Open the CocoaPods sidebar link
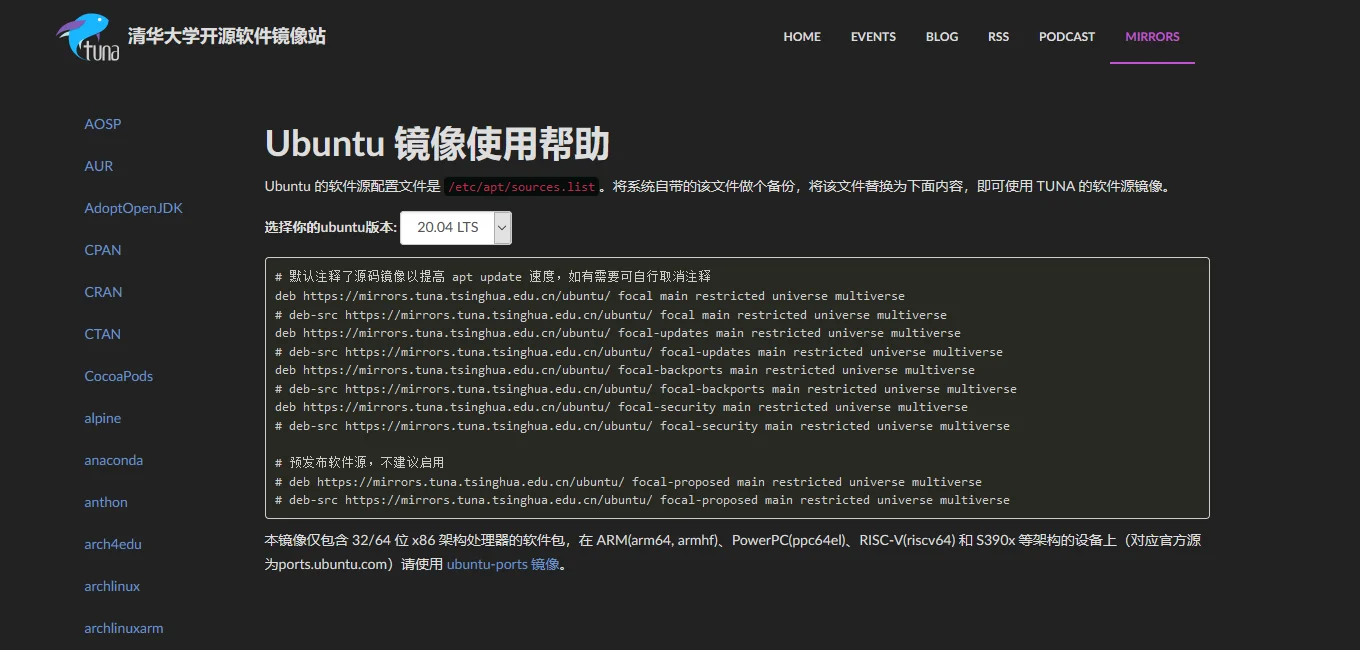This screenshot has height=650, width=1360. [x=119, y=376]
